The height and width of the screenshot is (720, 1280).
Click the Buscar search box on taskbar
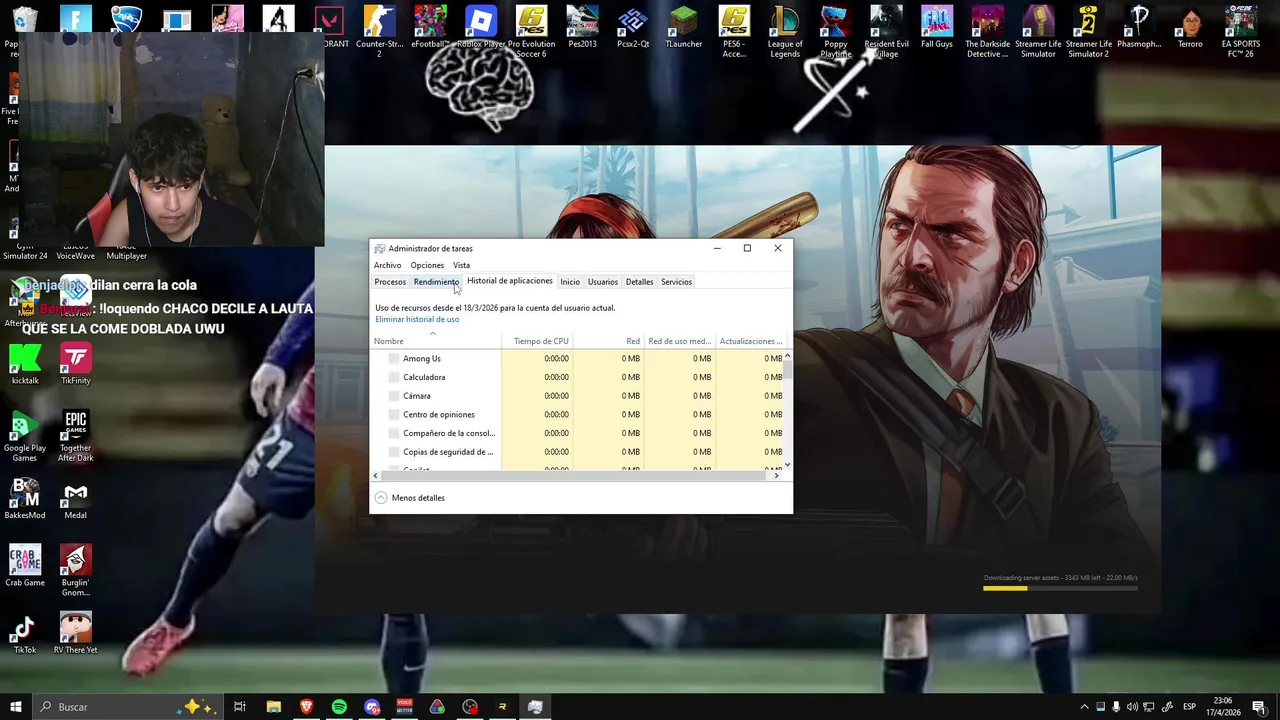tap(127, 707)
